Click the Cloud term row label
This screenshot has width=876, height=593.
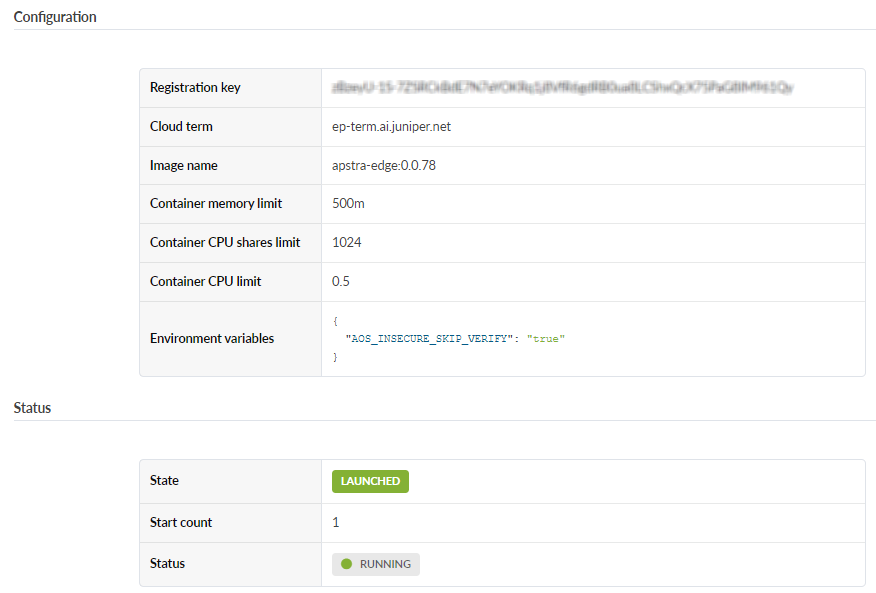point(181,127)
